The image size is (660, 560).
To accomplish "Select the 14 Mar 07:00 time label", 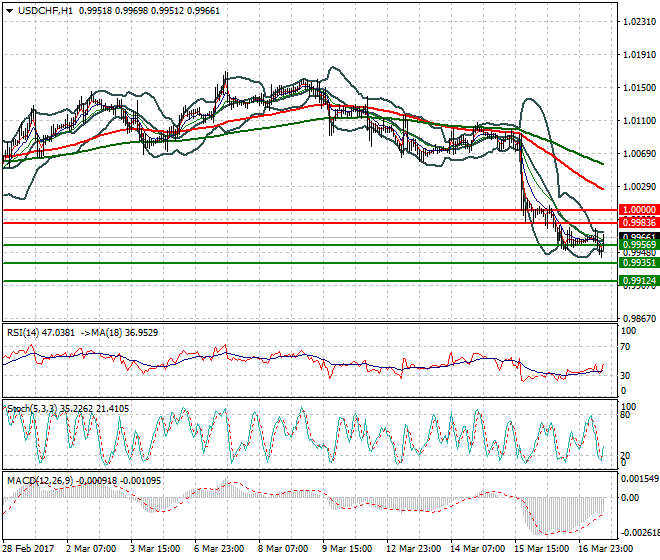I will tap(477, 549).
